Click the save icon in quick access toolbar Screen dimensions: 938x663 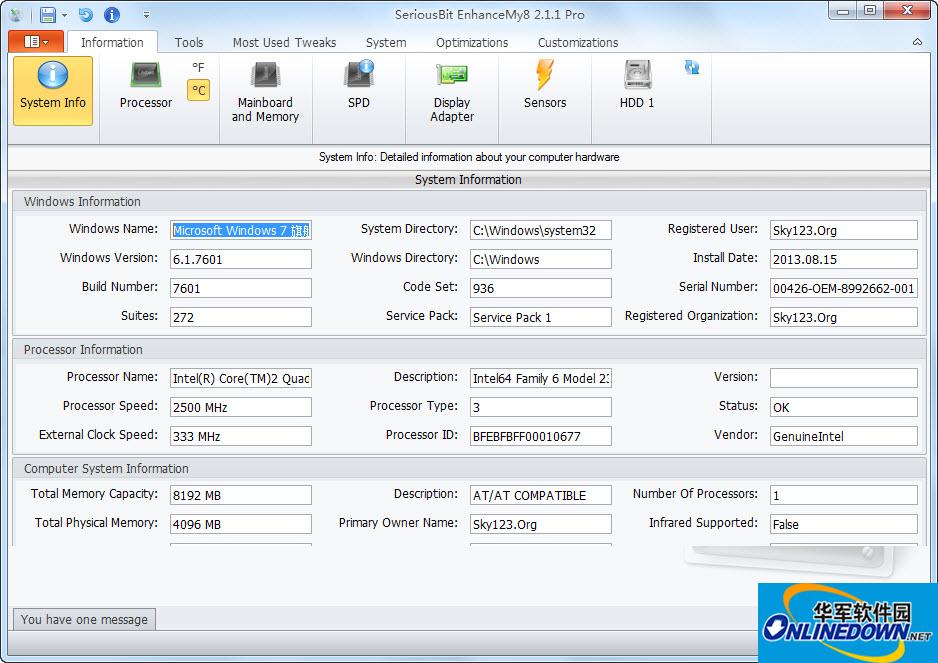pos(47,15)
